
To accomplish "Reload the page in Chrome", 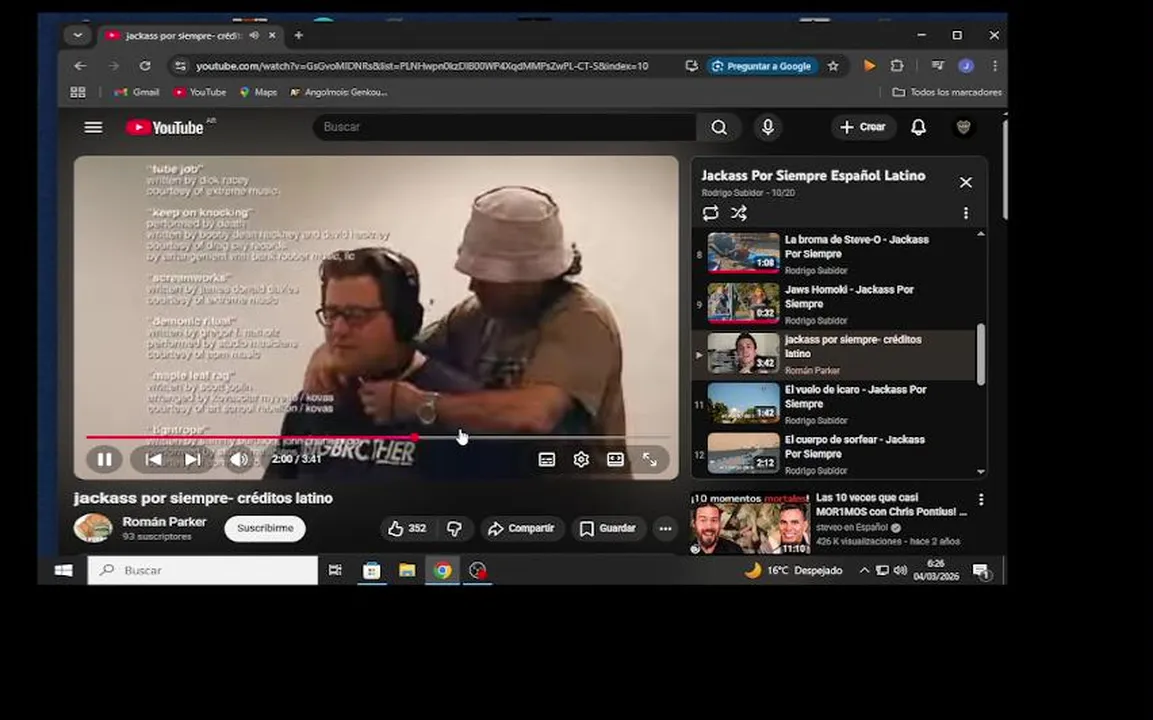I will click(145, 66).
